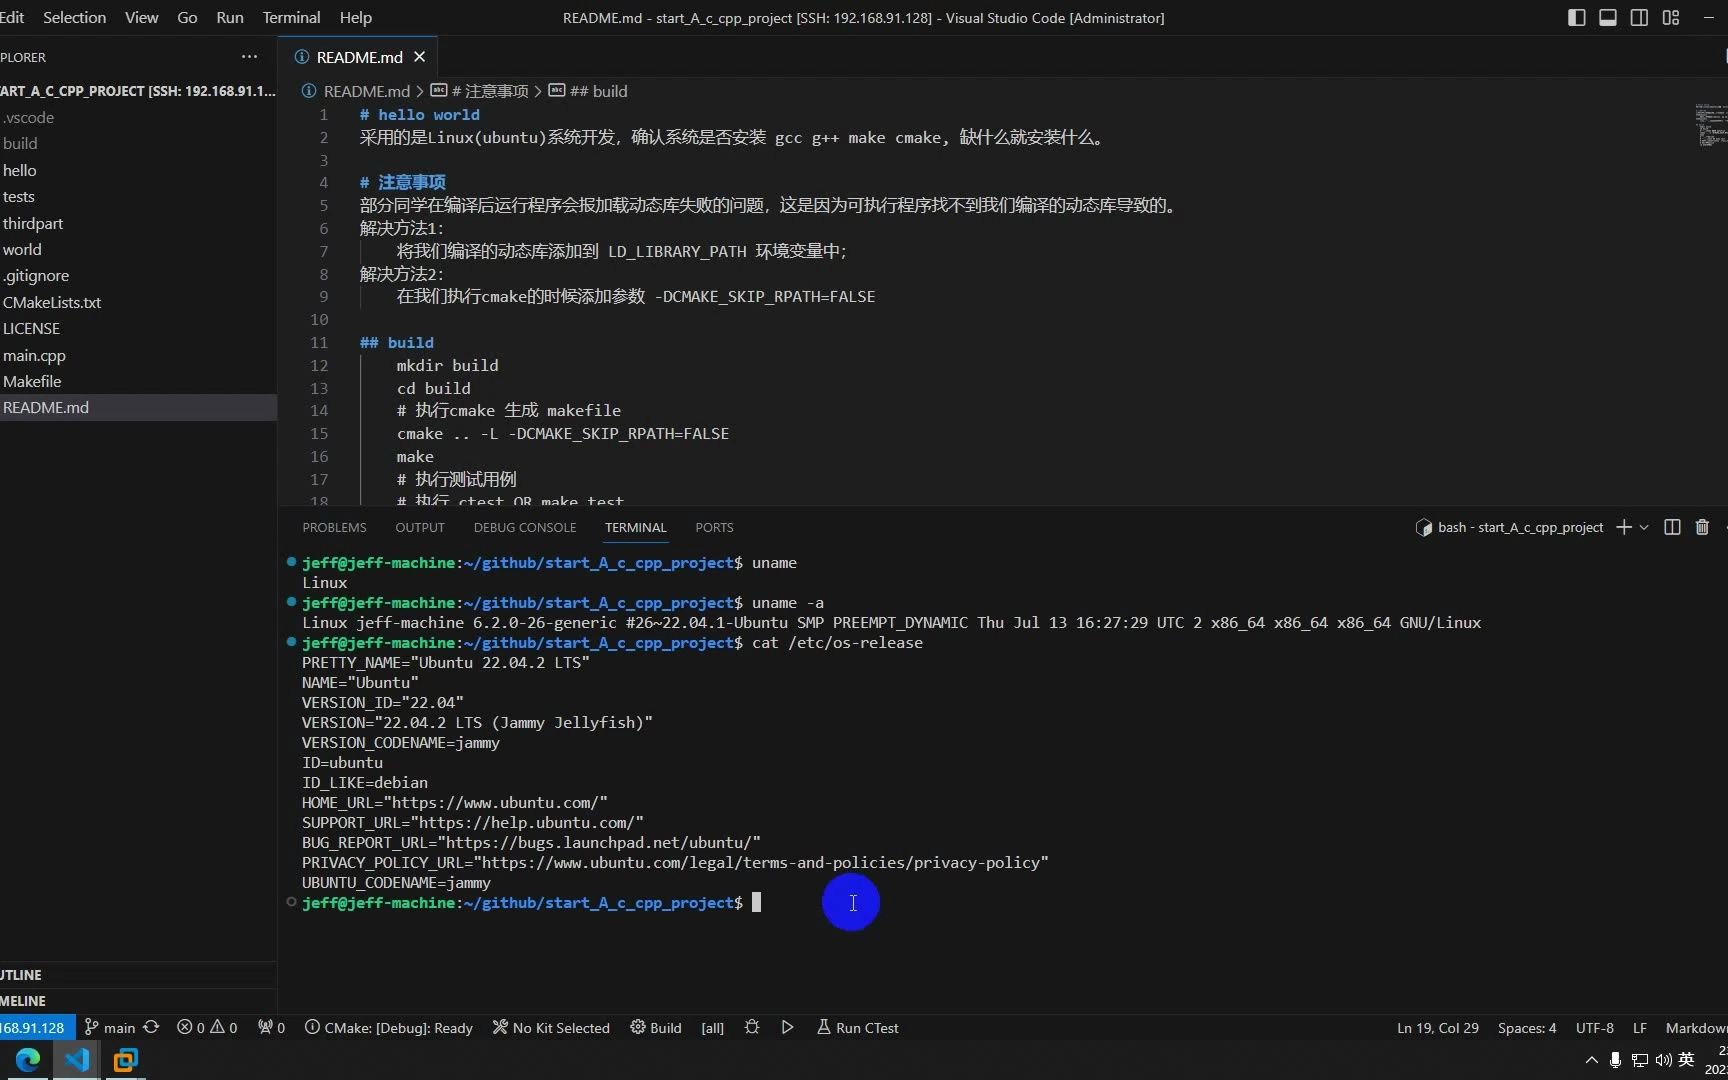This screenshot has width=1728, height=1080.
Task: Click Run CTest in status bar
Action: pyautogui.click(x=857, y=1027)
